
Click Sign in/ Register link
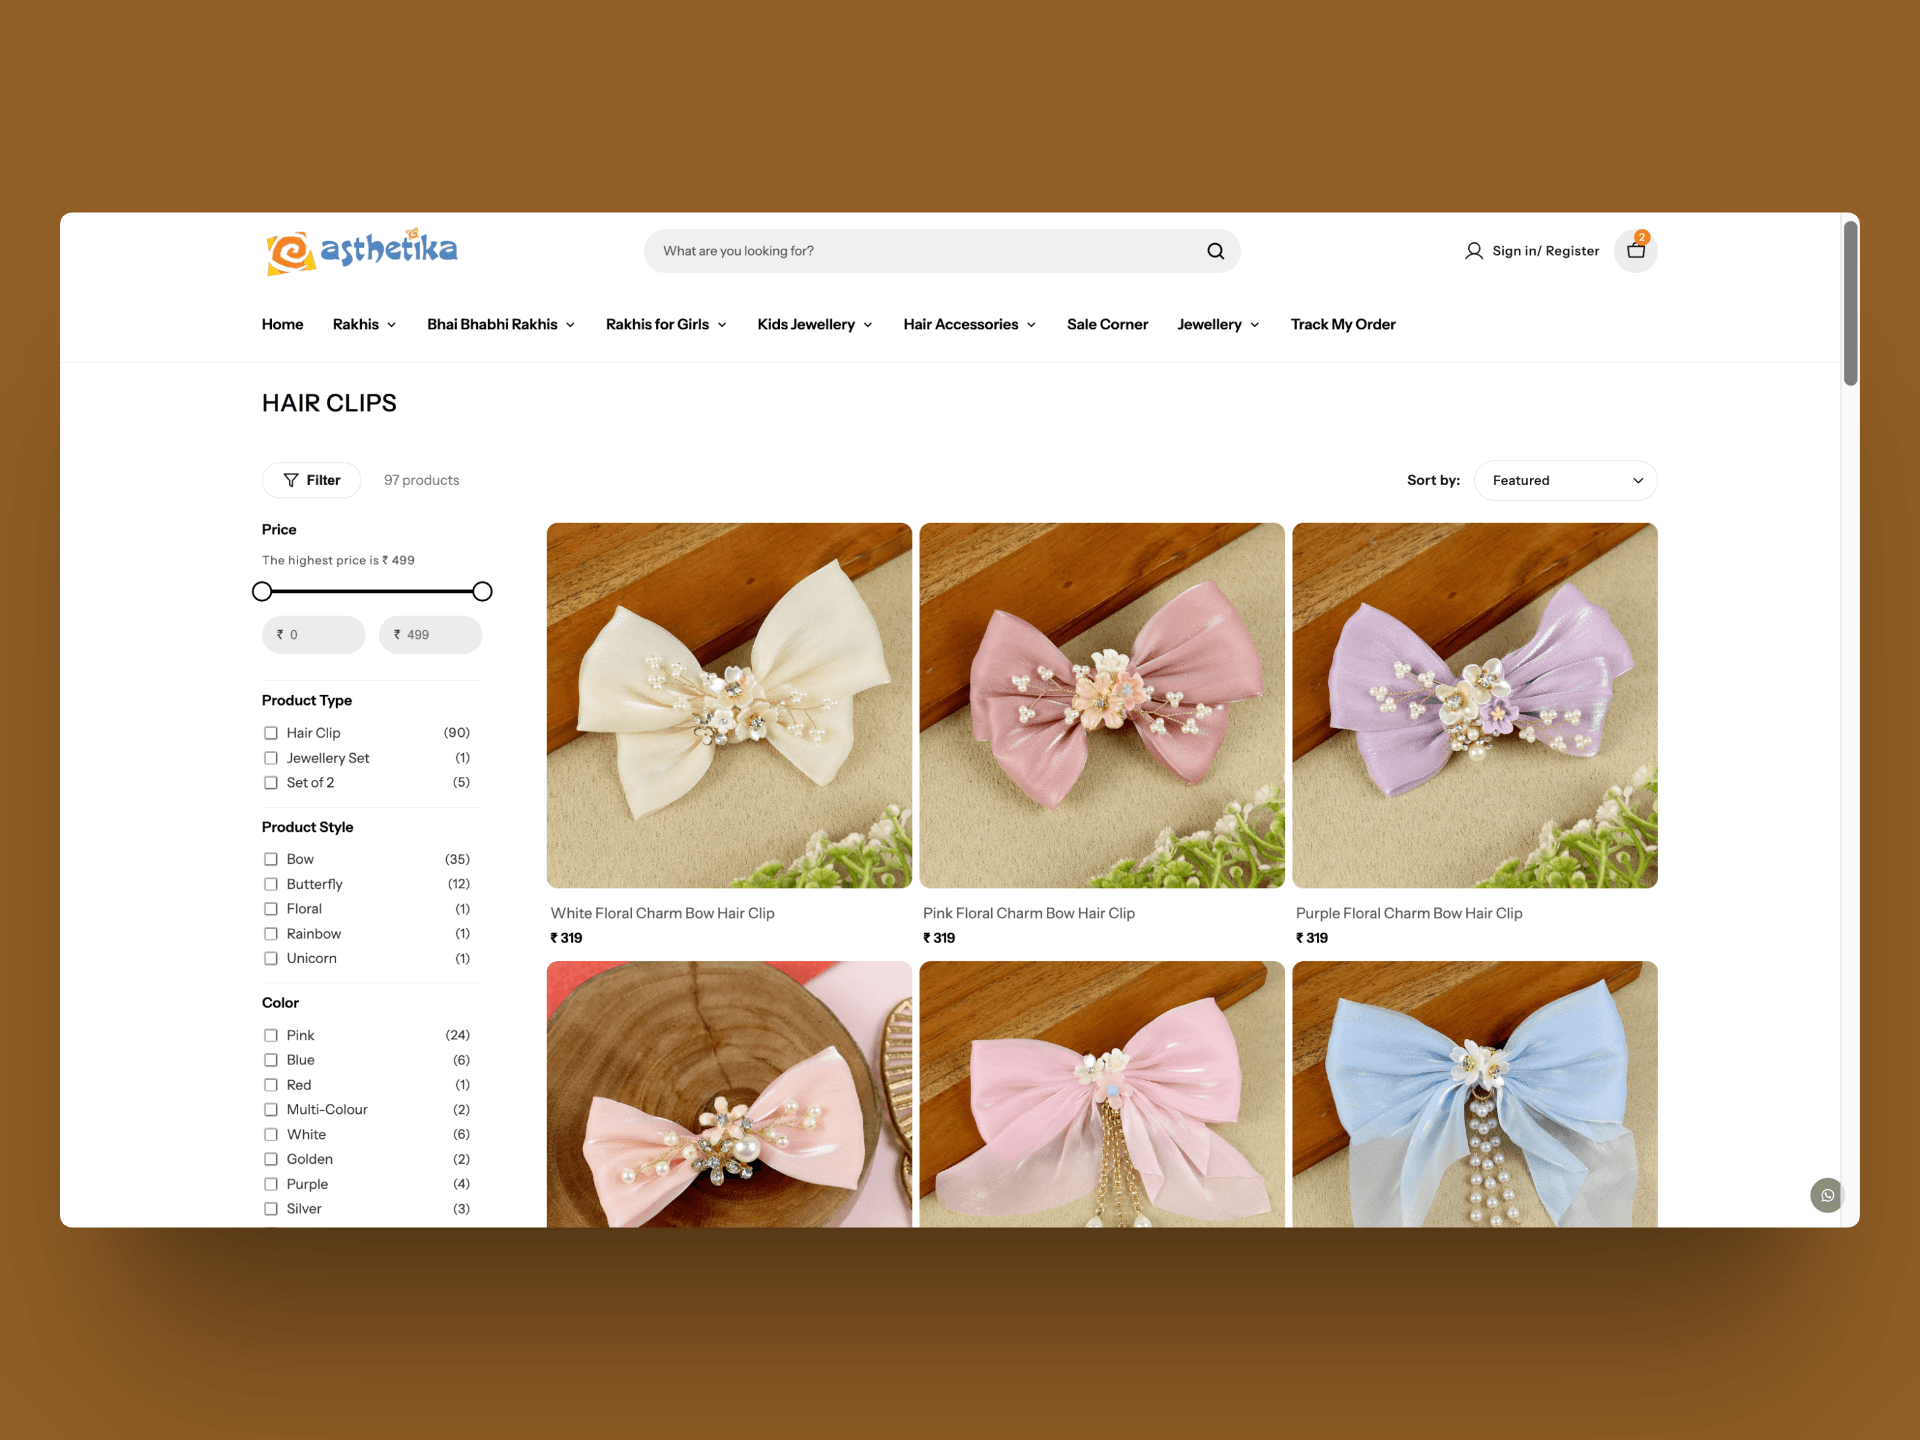[1545, 251]
